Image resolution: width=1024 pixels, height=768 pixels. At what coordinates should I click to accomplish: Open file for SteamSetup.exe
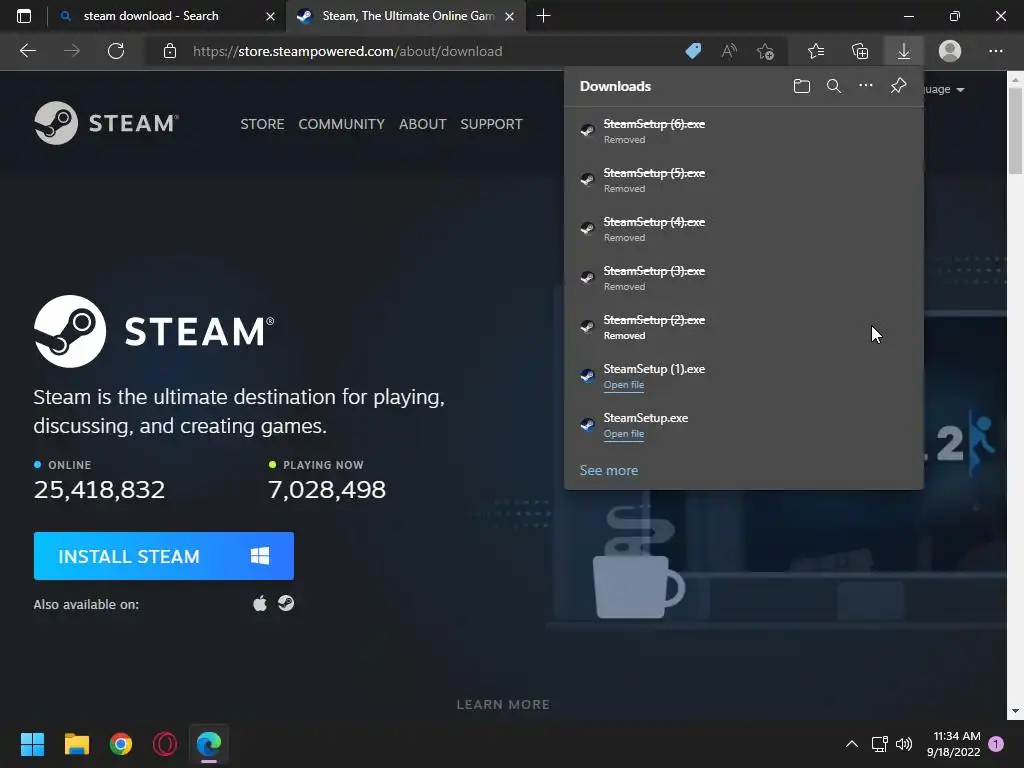(624, 434)
